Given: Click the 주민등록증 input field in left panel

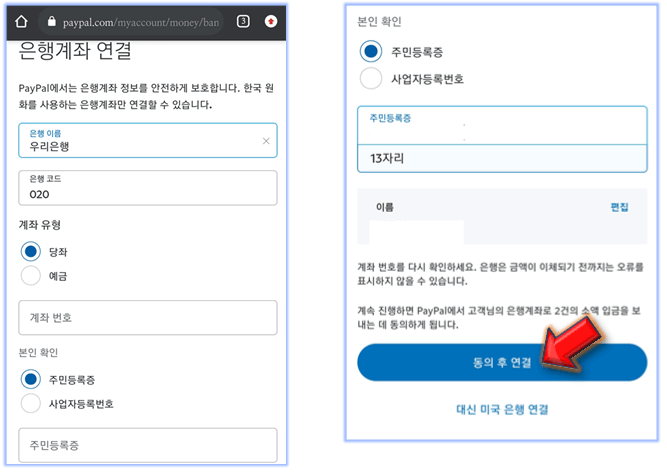Looking at the screenshot, I should click(148, 445).
